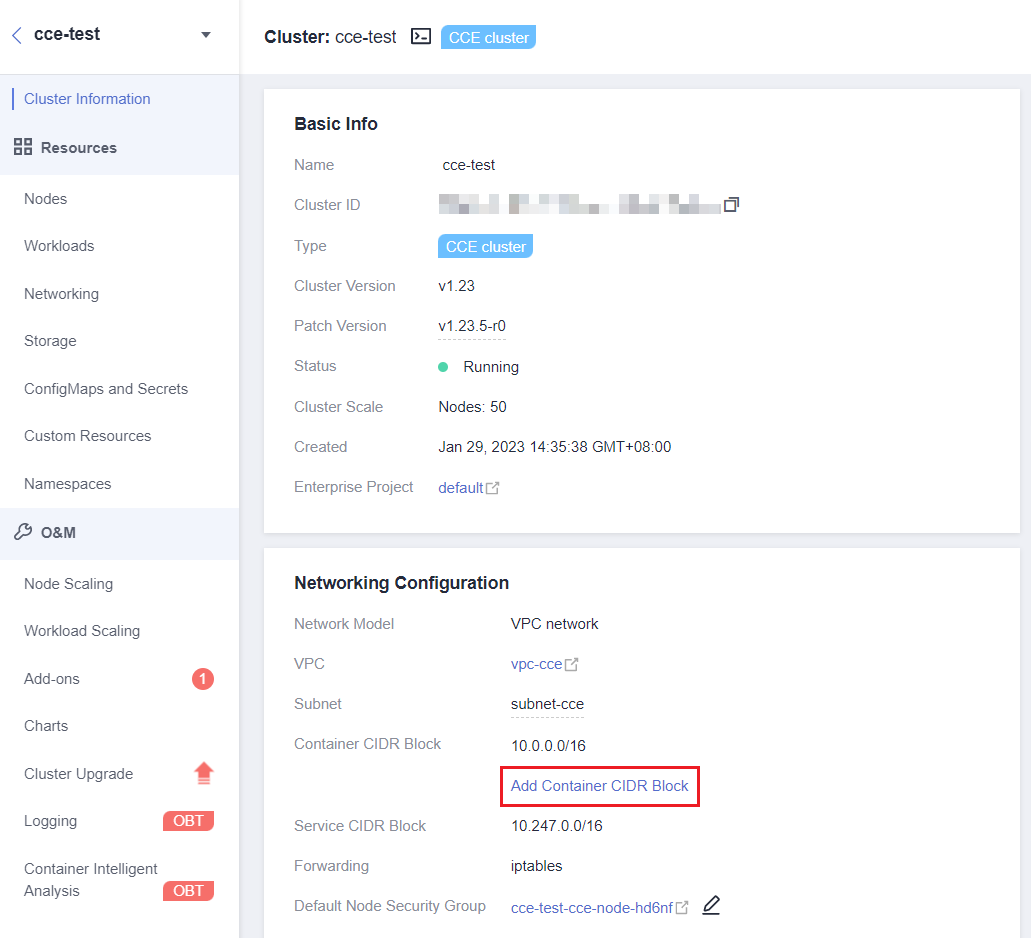Open the default enterprise project link
Screen dimensions: 1031x938
(x=460, y=488)
